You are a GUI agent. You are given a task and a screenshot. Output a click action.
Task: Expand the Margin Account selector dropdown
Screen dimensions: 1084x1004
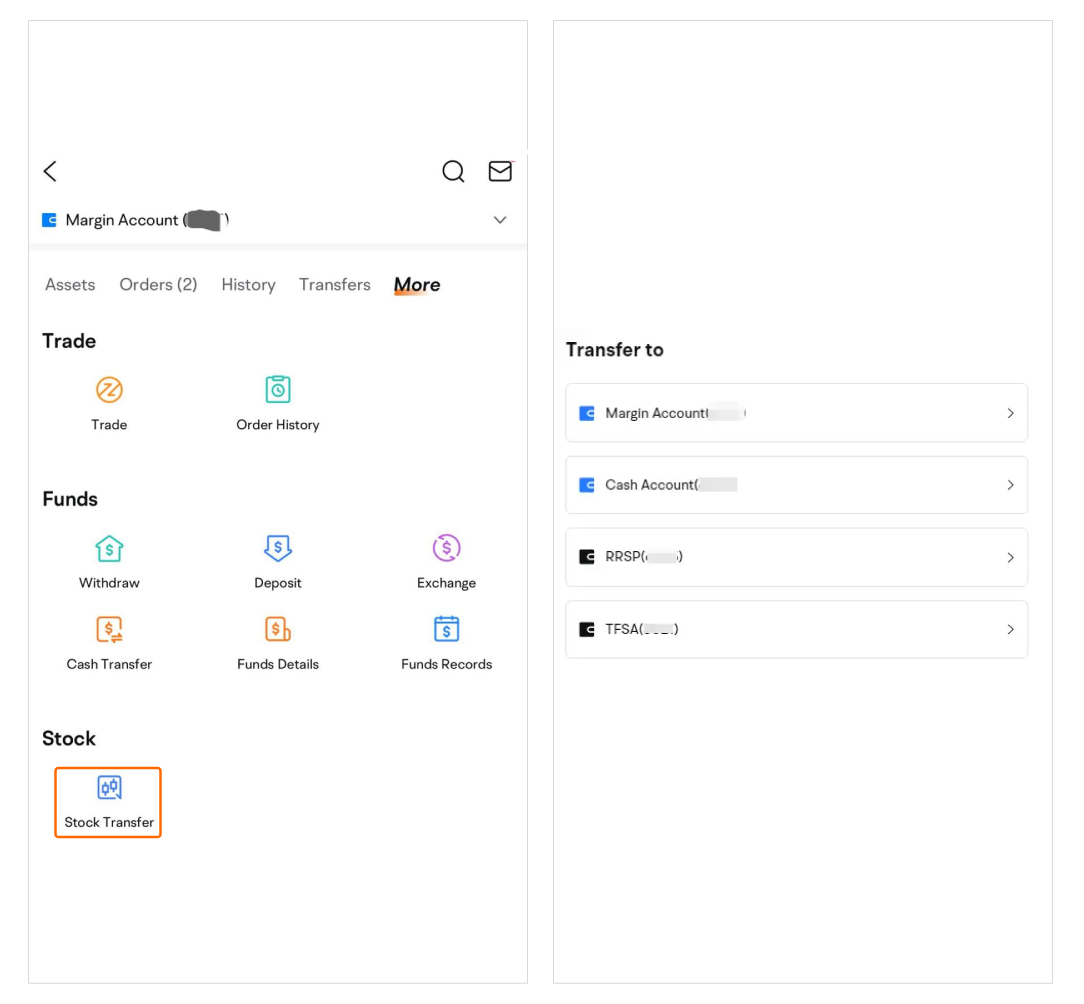(x=500, y=220)
